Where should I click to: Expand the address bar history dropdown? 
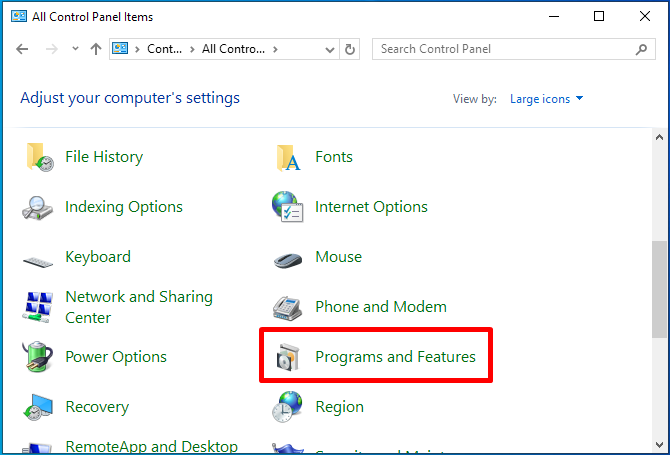329,50
